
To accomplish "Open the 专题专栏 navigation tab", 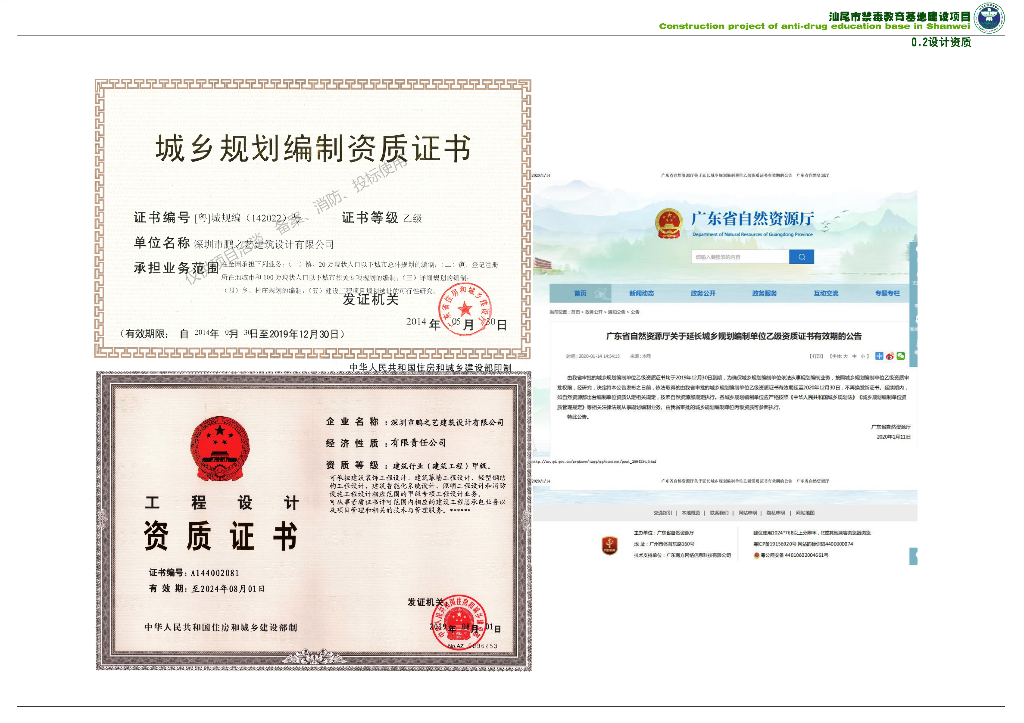I will click(x=887, y=293).
